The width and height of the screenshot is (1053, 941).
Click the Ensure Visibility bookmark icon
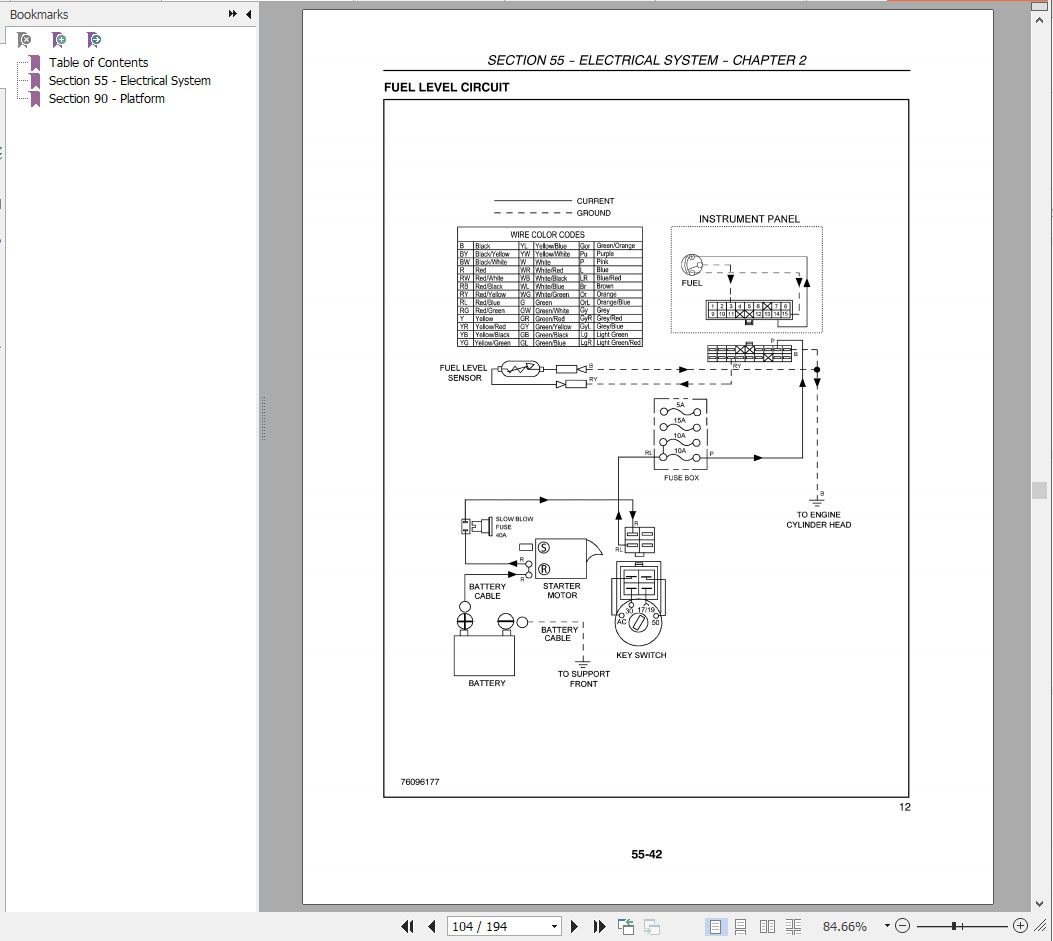[x=93, y=39]
